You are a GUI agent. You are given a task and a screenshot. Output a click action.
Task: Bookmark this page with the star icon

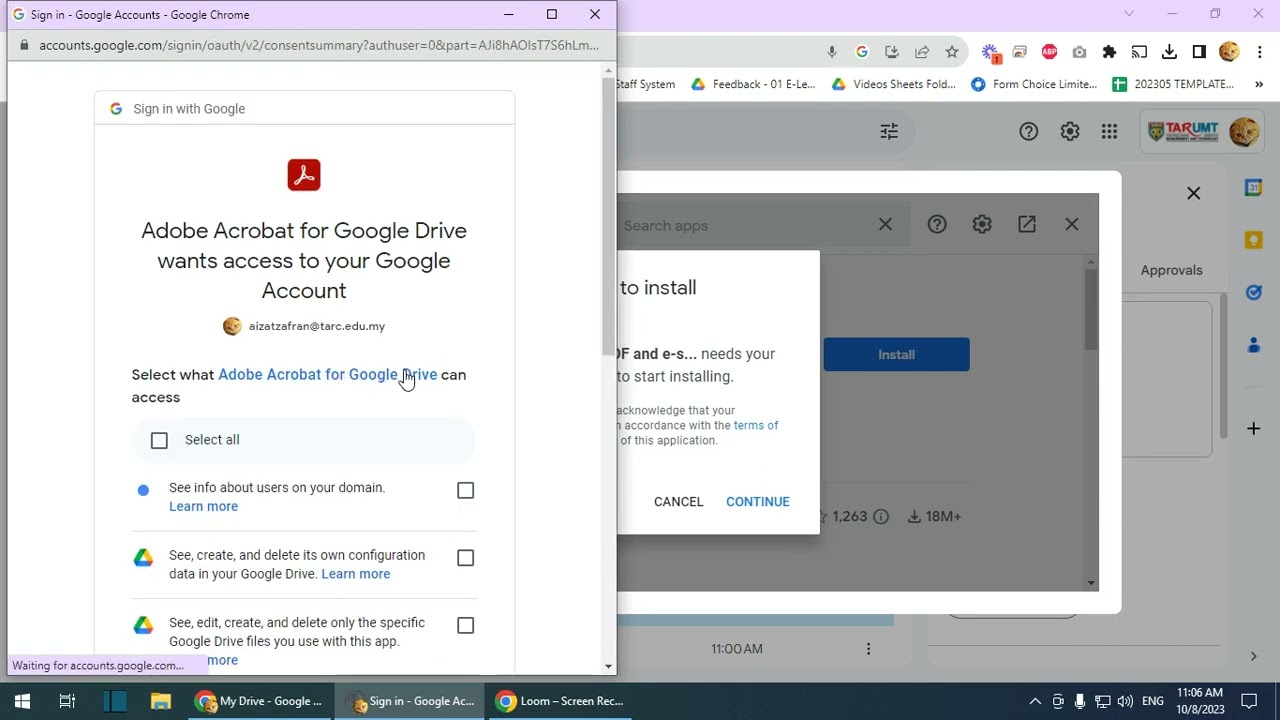coord(952,52)
